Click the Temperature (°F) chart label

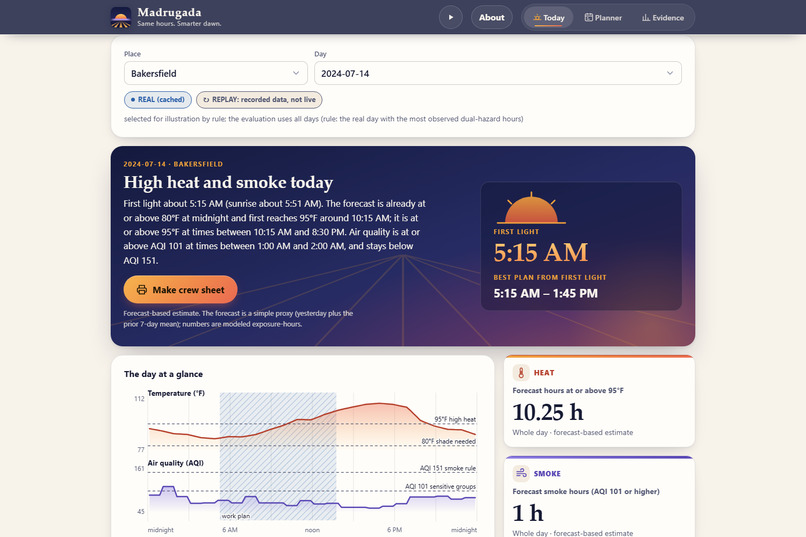(x=176, y=393)
